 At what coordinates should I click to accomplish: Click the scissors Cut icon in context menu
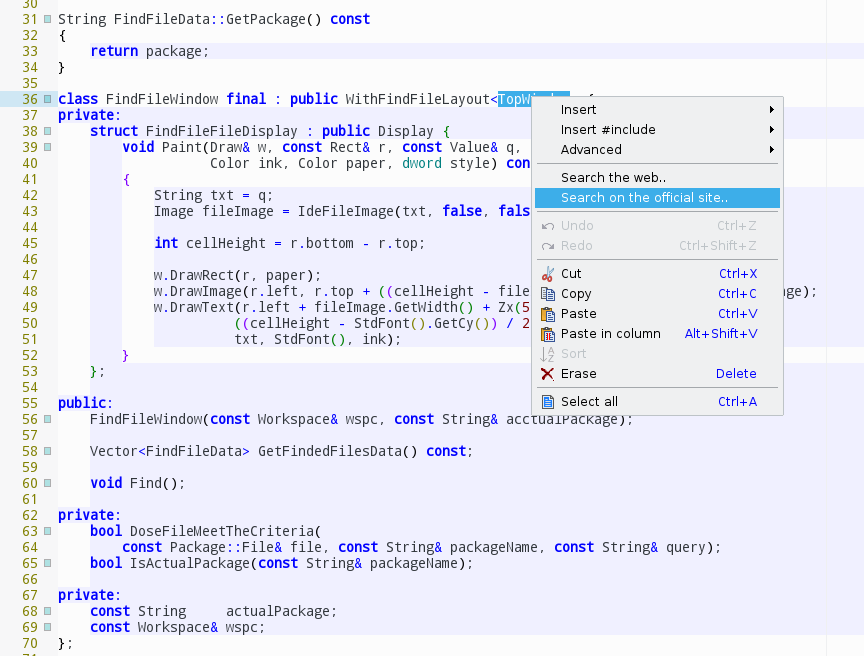[x=547, y=274]
